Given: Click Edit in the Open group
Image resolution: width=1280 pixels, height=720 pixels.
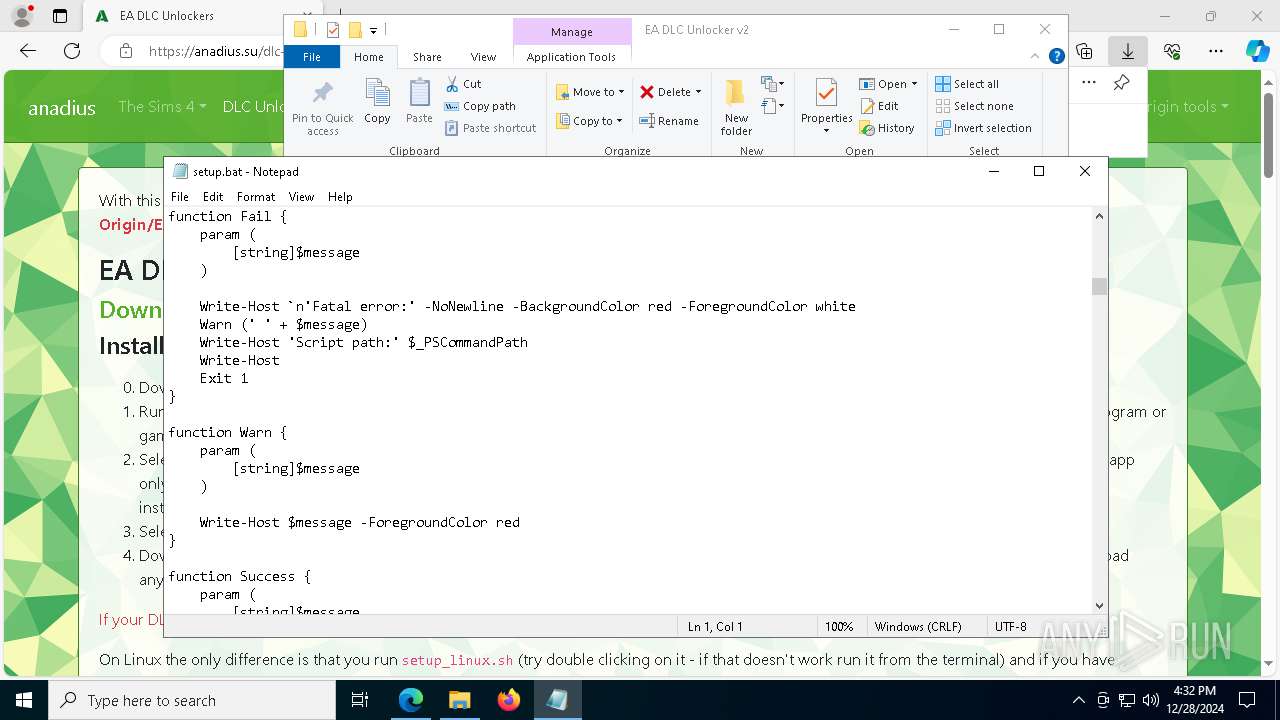Looking at the screenshot, I should pyautogui.click(x=879, y=106).
